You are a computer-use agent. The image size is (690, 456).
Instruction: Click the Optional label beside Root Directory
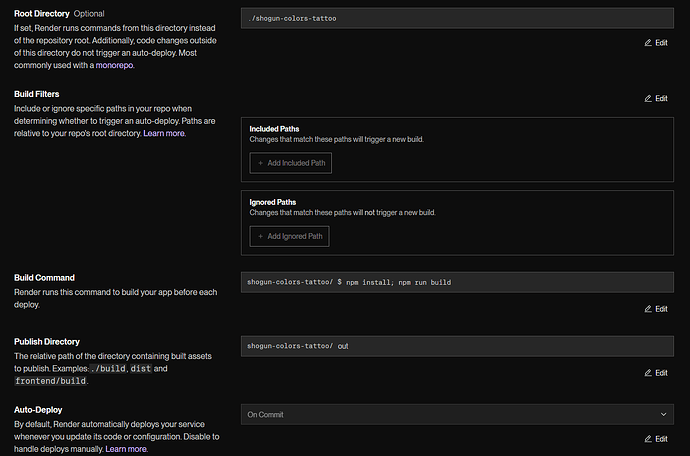[89, 14]
